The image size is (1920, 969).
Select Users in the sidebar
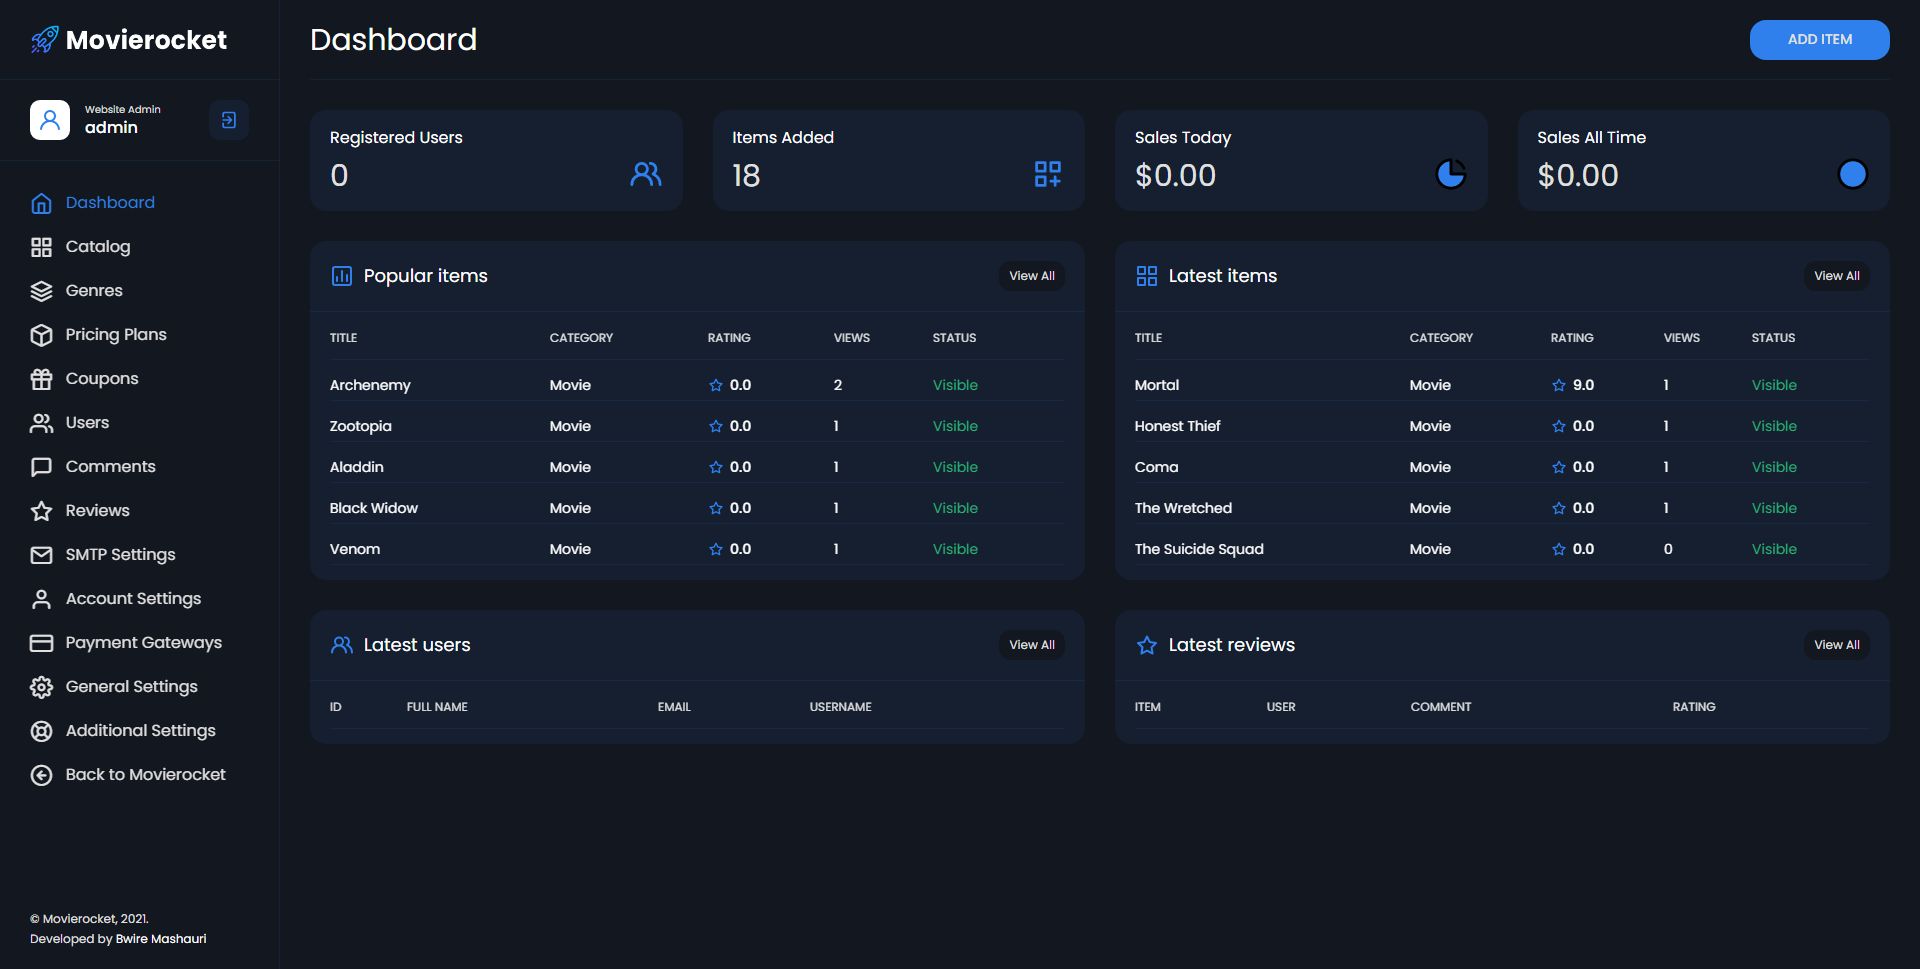point(87,422)
